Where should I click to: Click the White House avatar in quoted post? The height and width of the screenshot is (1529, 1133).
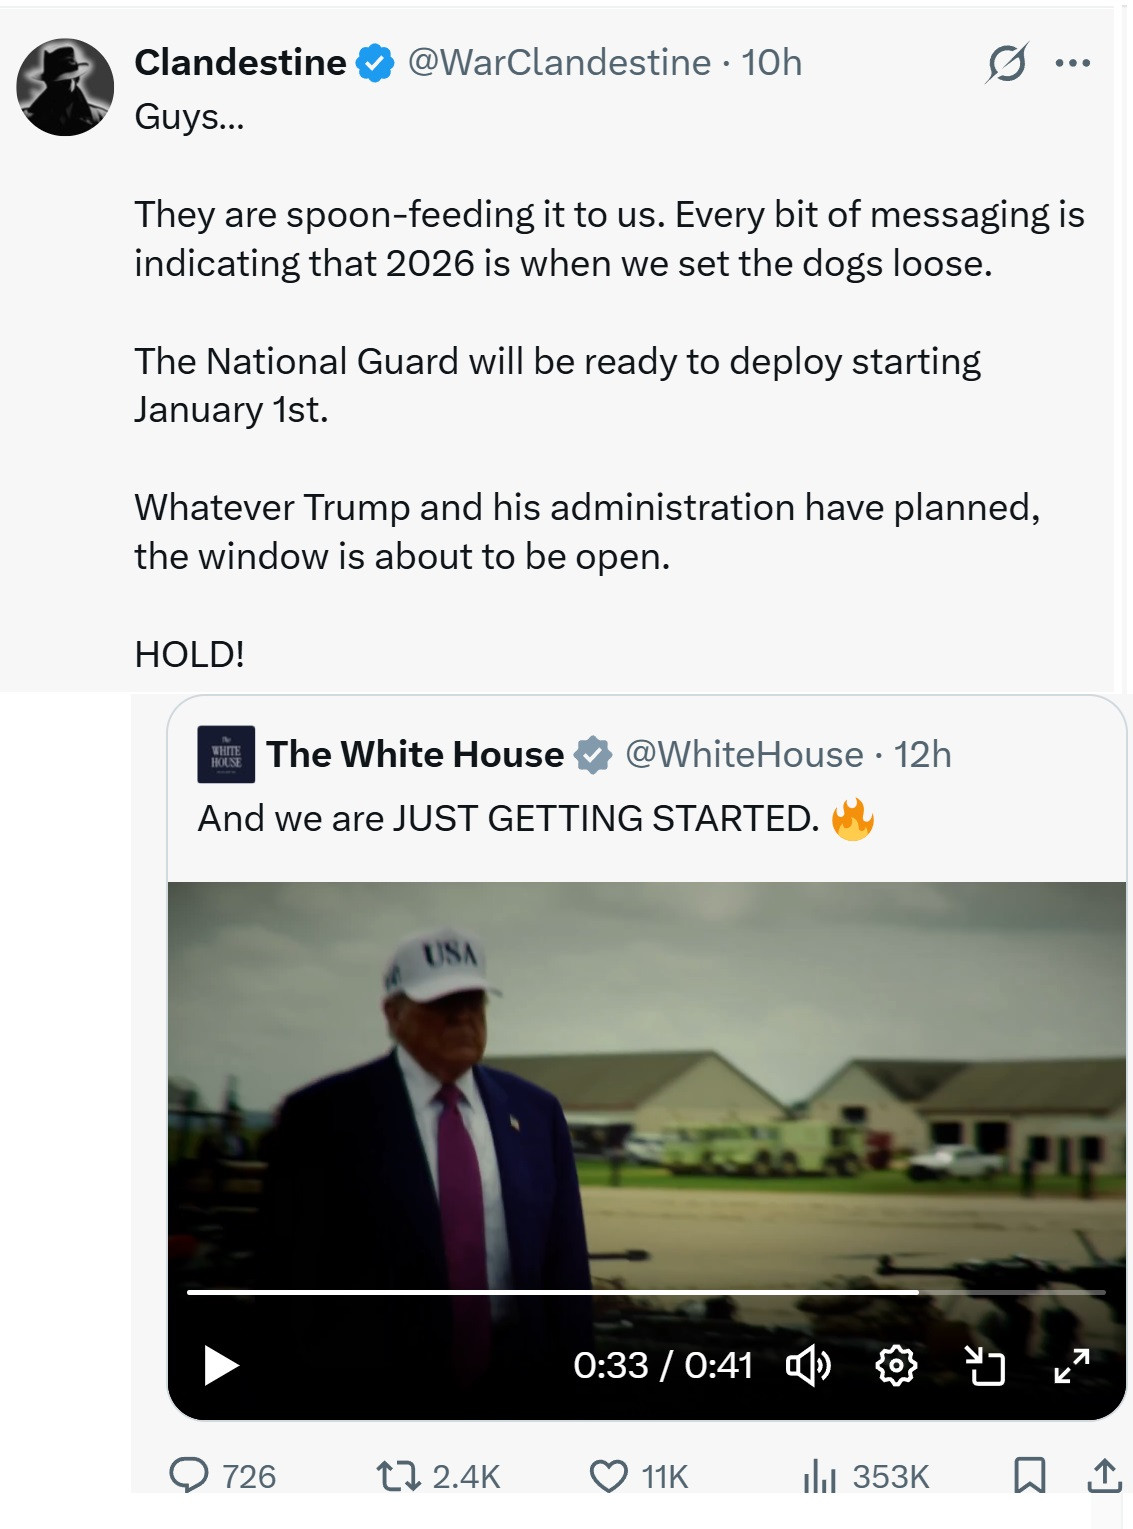click(x=226, y=754)
